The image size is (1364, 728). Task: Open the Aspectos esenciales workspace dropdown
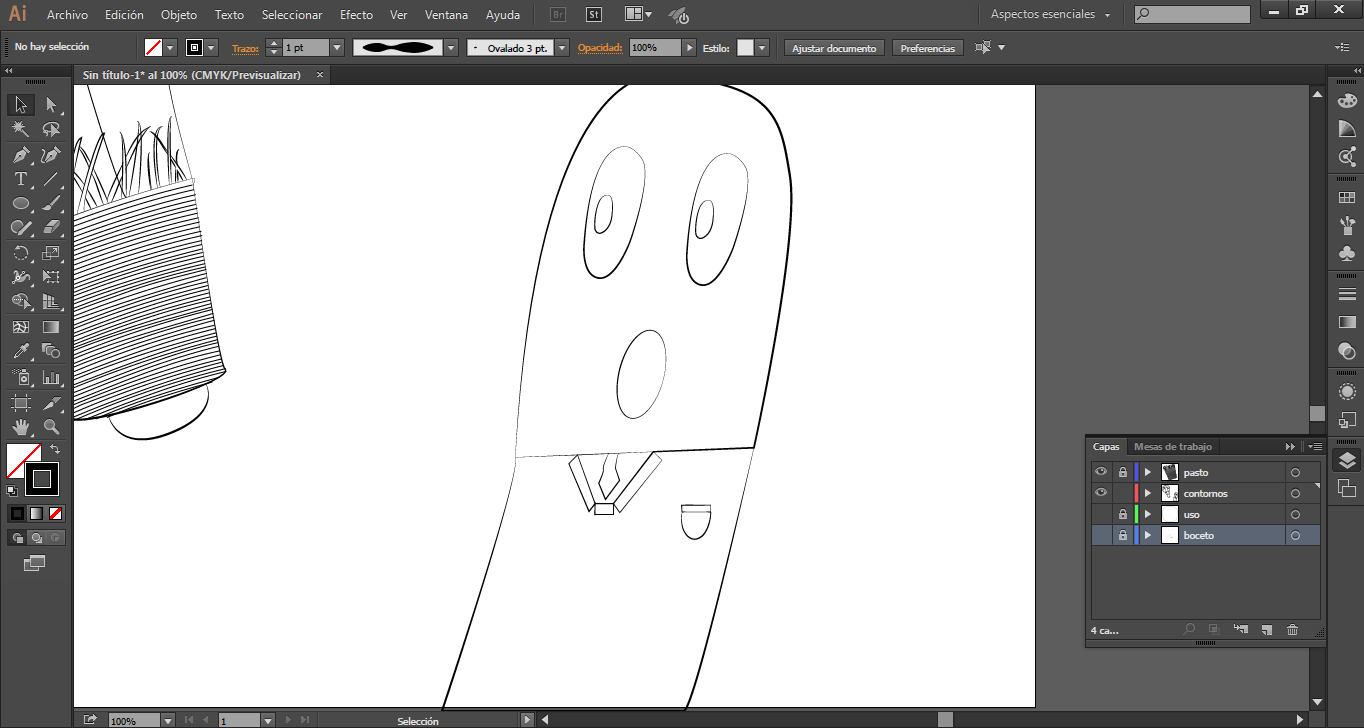tap(1050, 15)
